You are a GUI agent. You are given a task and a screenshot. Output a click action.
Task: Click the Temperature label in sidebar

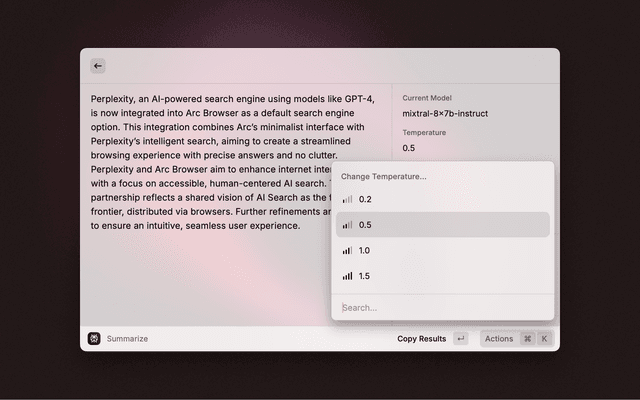click(424, 133)
